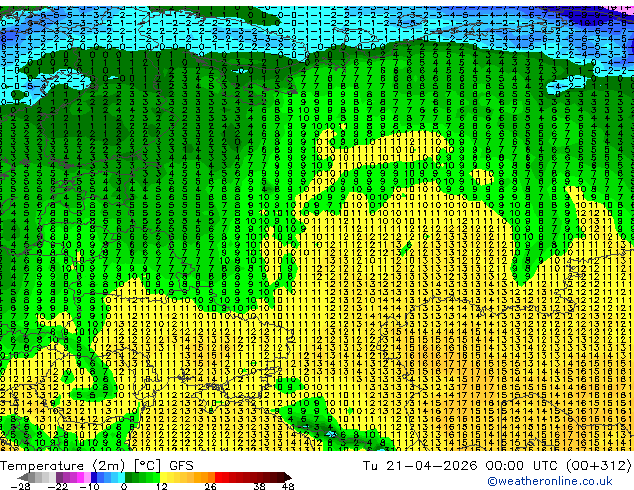Click the '48' legend label
This screenshot has width=634, height=490.
coord(288,486)
